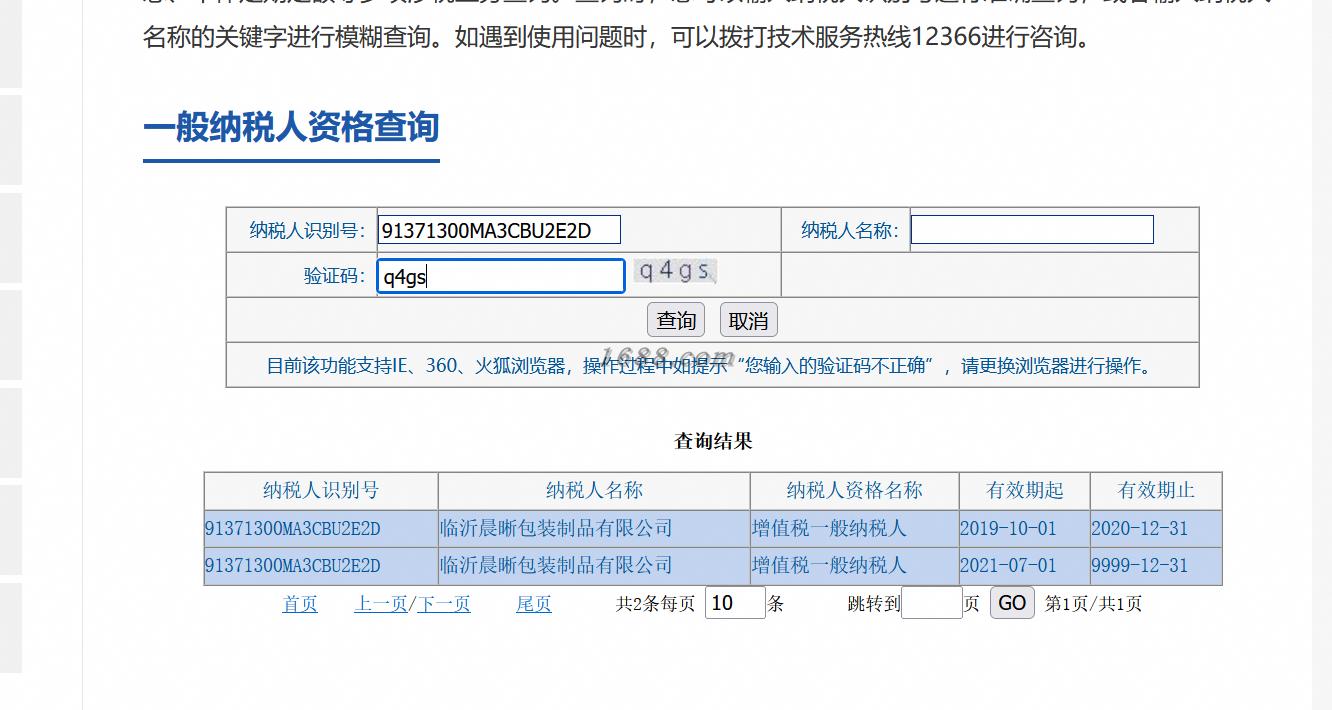1332x710 pixels.
Task: Click the 纳税人识别号 column header
Action: [321, 491]
